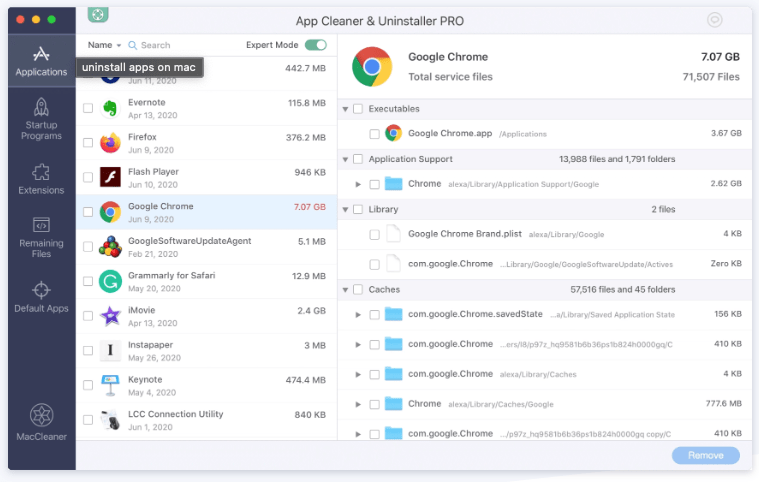Check the Firefox checkbox
The image size is (759, 482).
tap(88, 143)
